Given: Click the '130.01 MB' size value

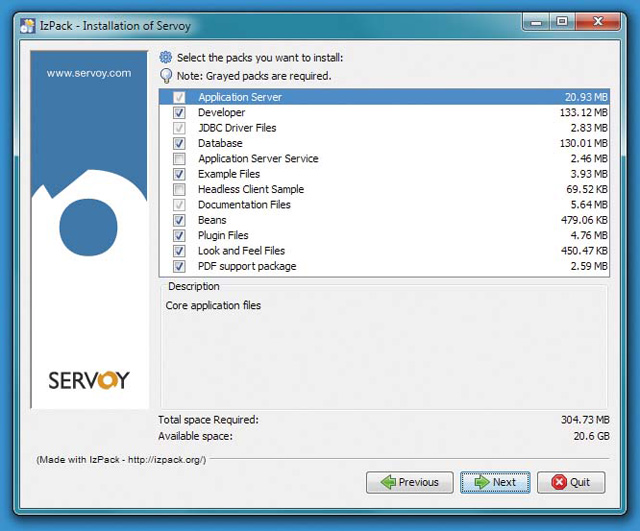Looking at the screenshot, I should 584,143.
